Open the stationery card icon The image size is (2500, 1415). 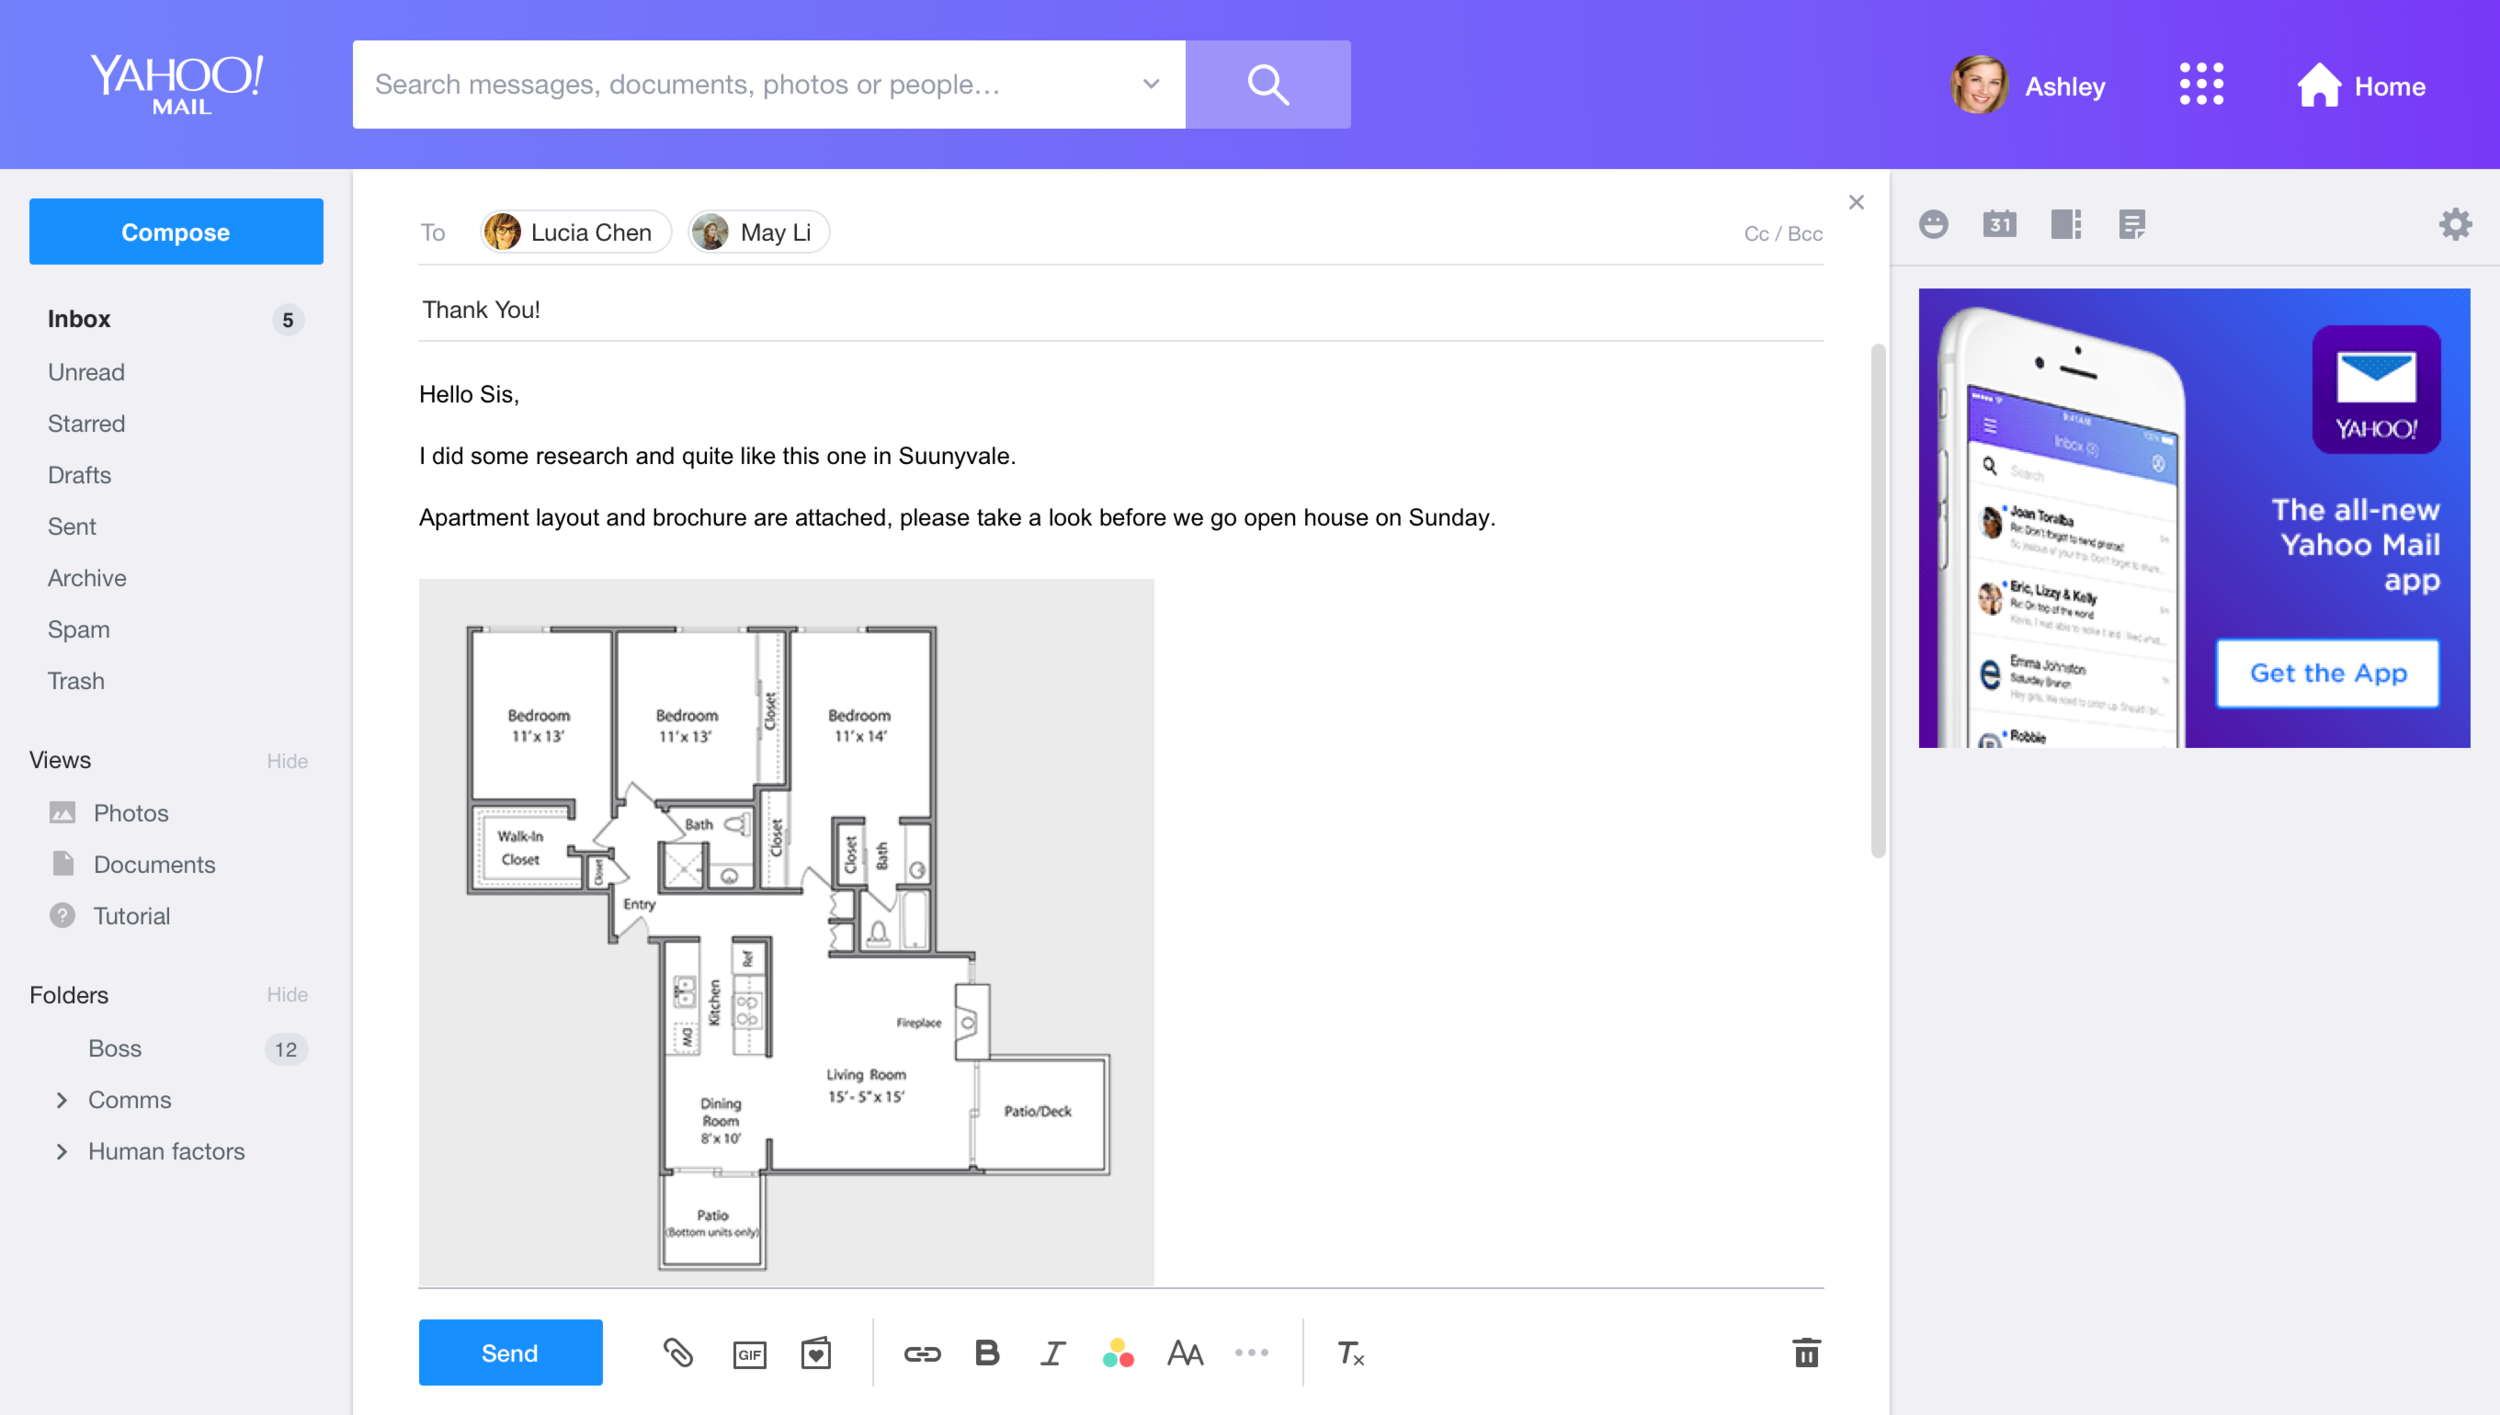tap(816, 1353)
